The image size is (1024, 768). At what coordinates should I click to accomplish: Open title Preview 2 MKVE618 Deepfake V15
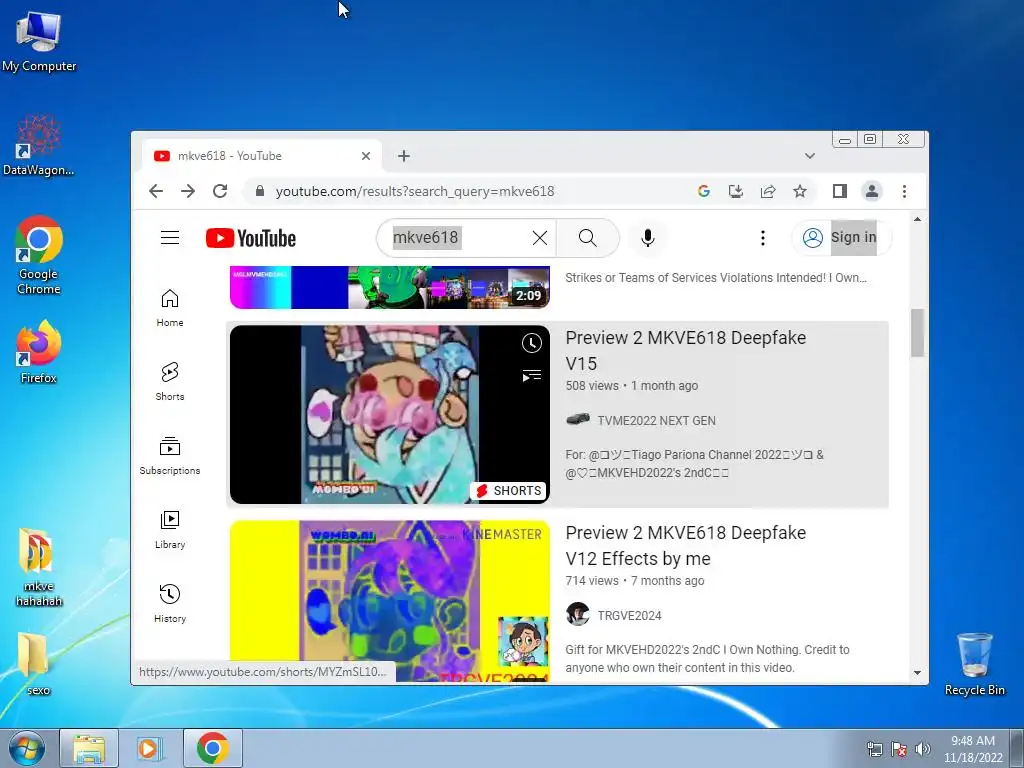click(685, 350)
